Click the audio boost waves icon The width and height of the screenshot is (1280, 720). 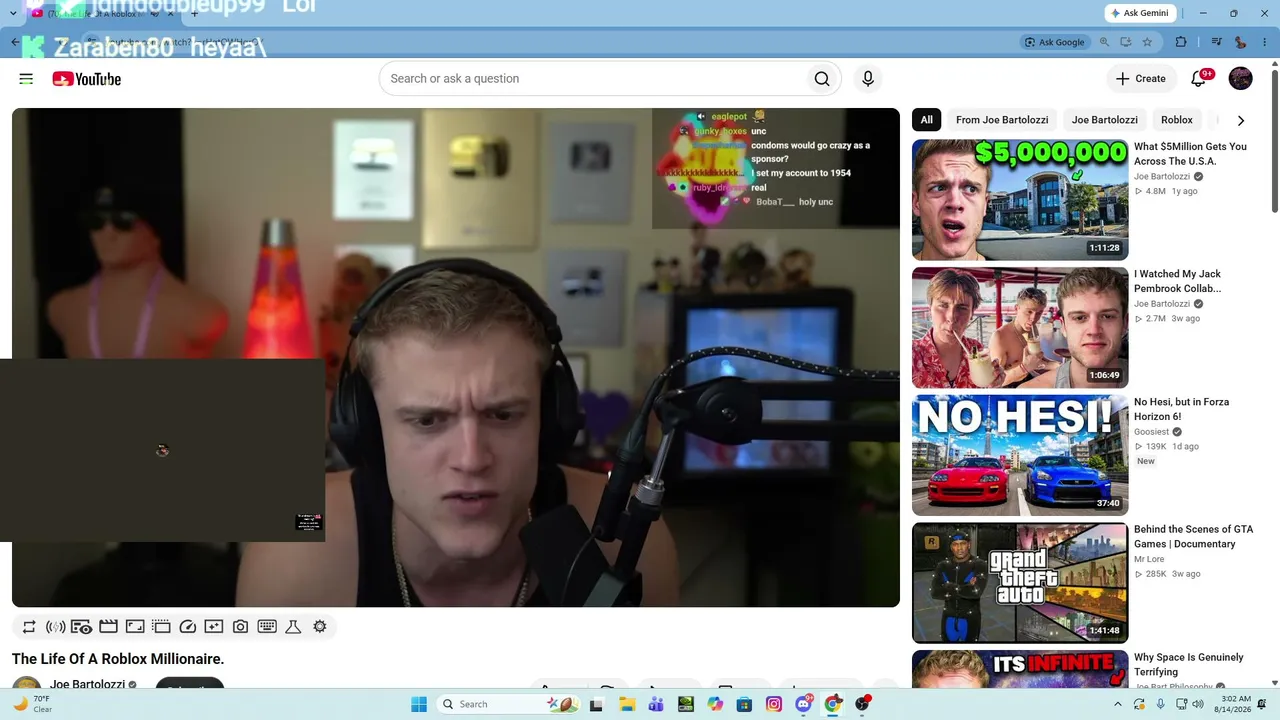coord(56,627)
